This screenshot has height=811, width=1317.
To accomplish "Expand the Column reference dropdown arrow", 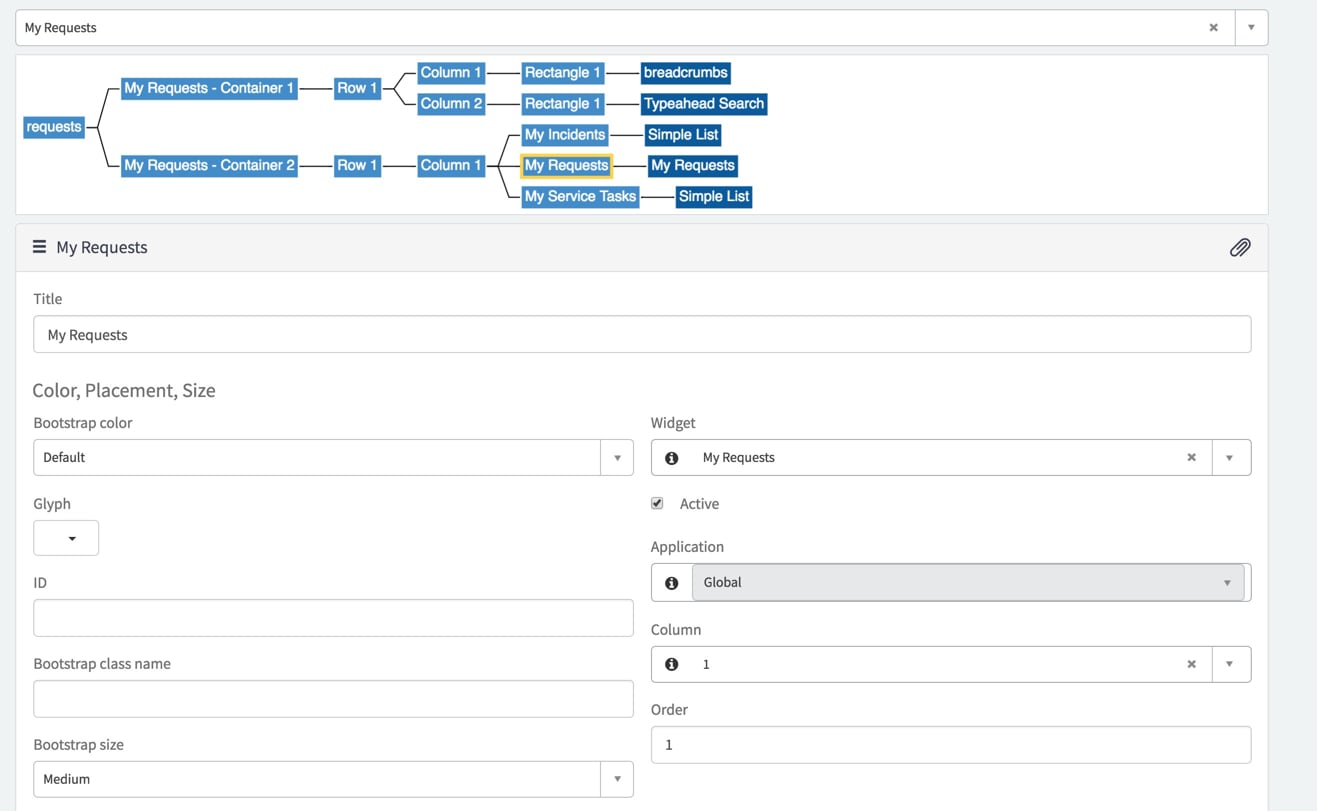I will 1230,664.
